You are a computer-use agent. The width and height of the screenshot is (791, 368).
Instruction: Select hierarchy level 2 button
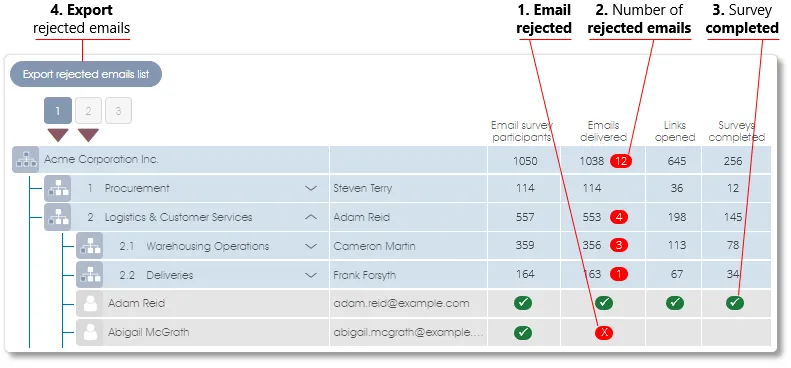[x=88, y=111]
